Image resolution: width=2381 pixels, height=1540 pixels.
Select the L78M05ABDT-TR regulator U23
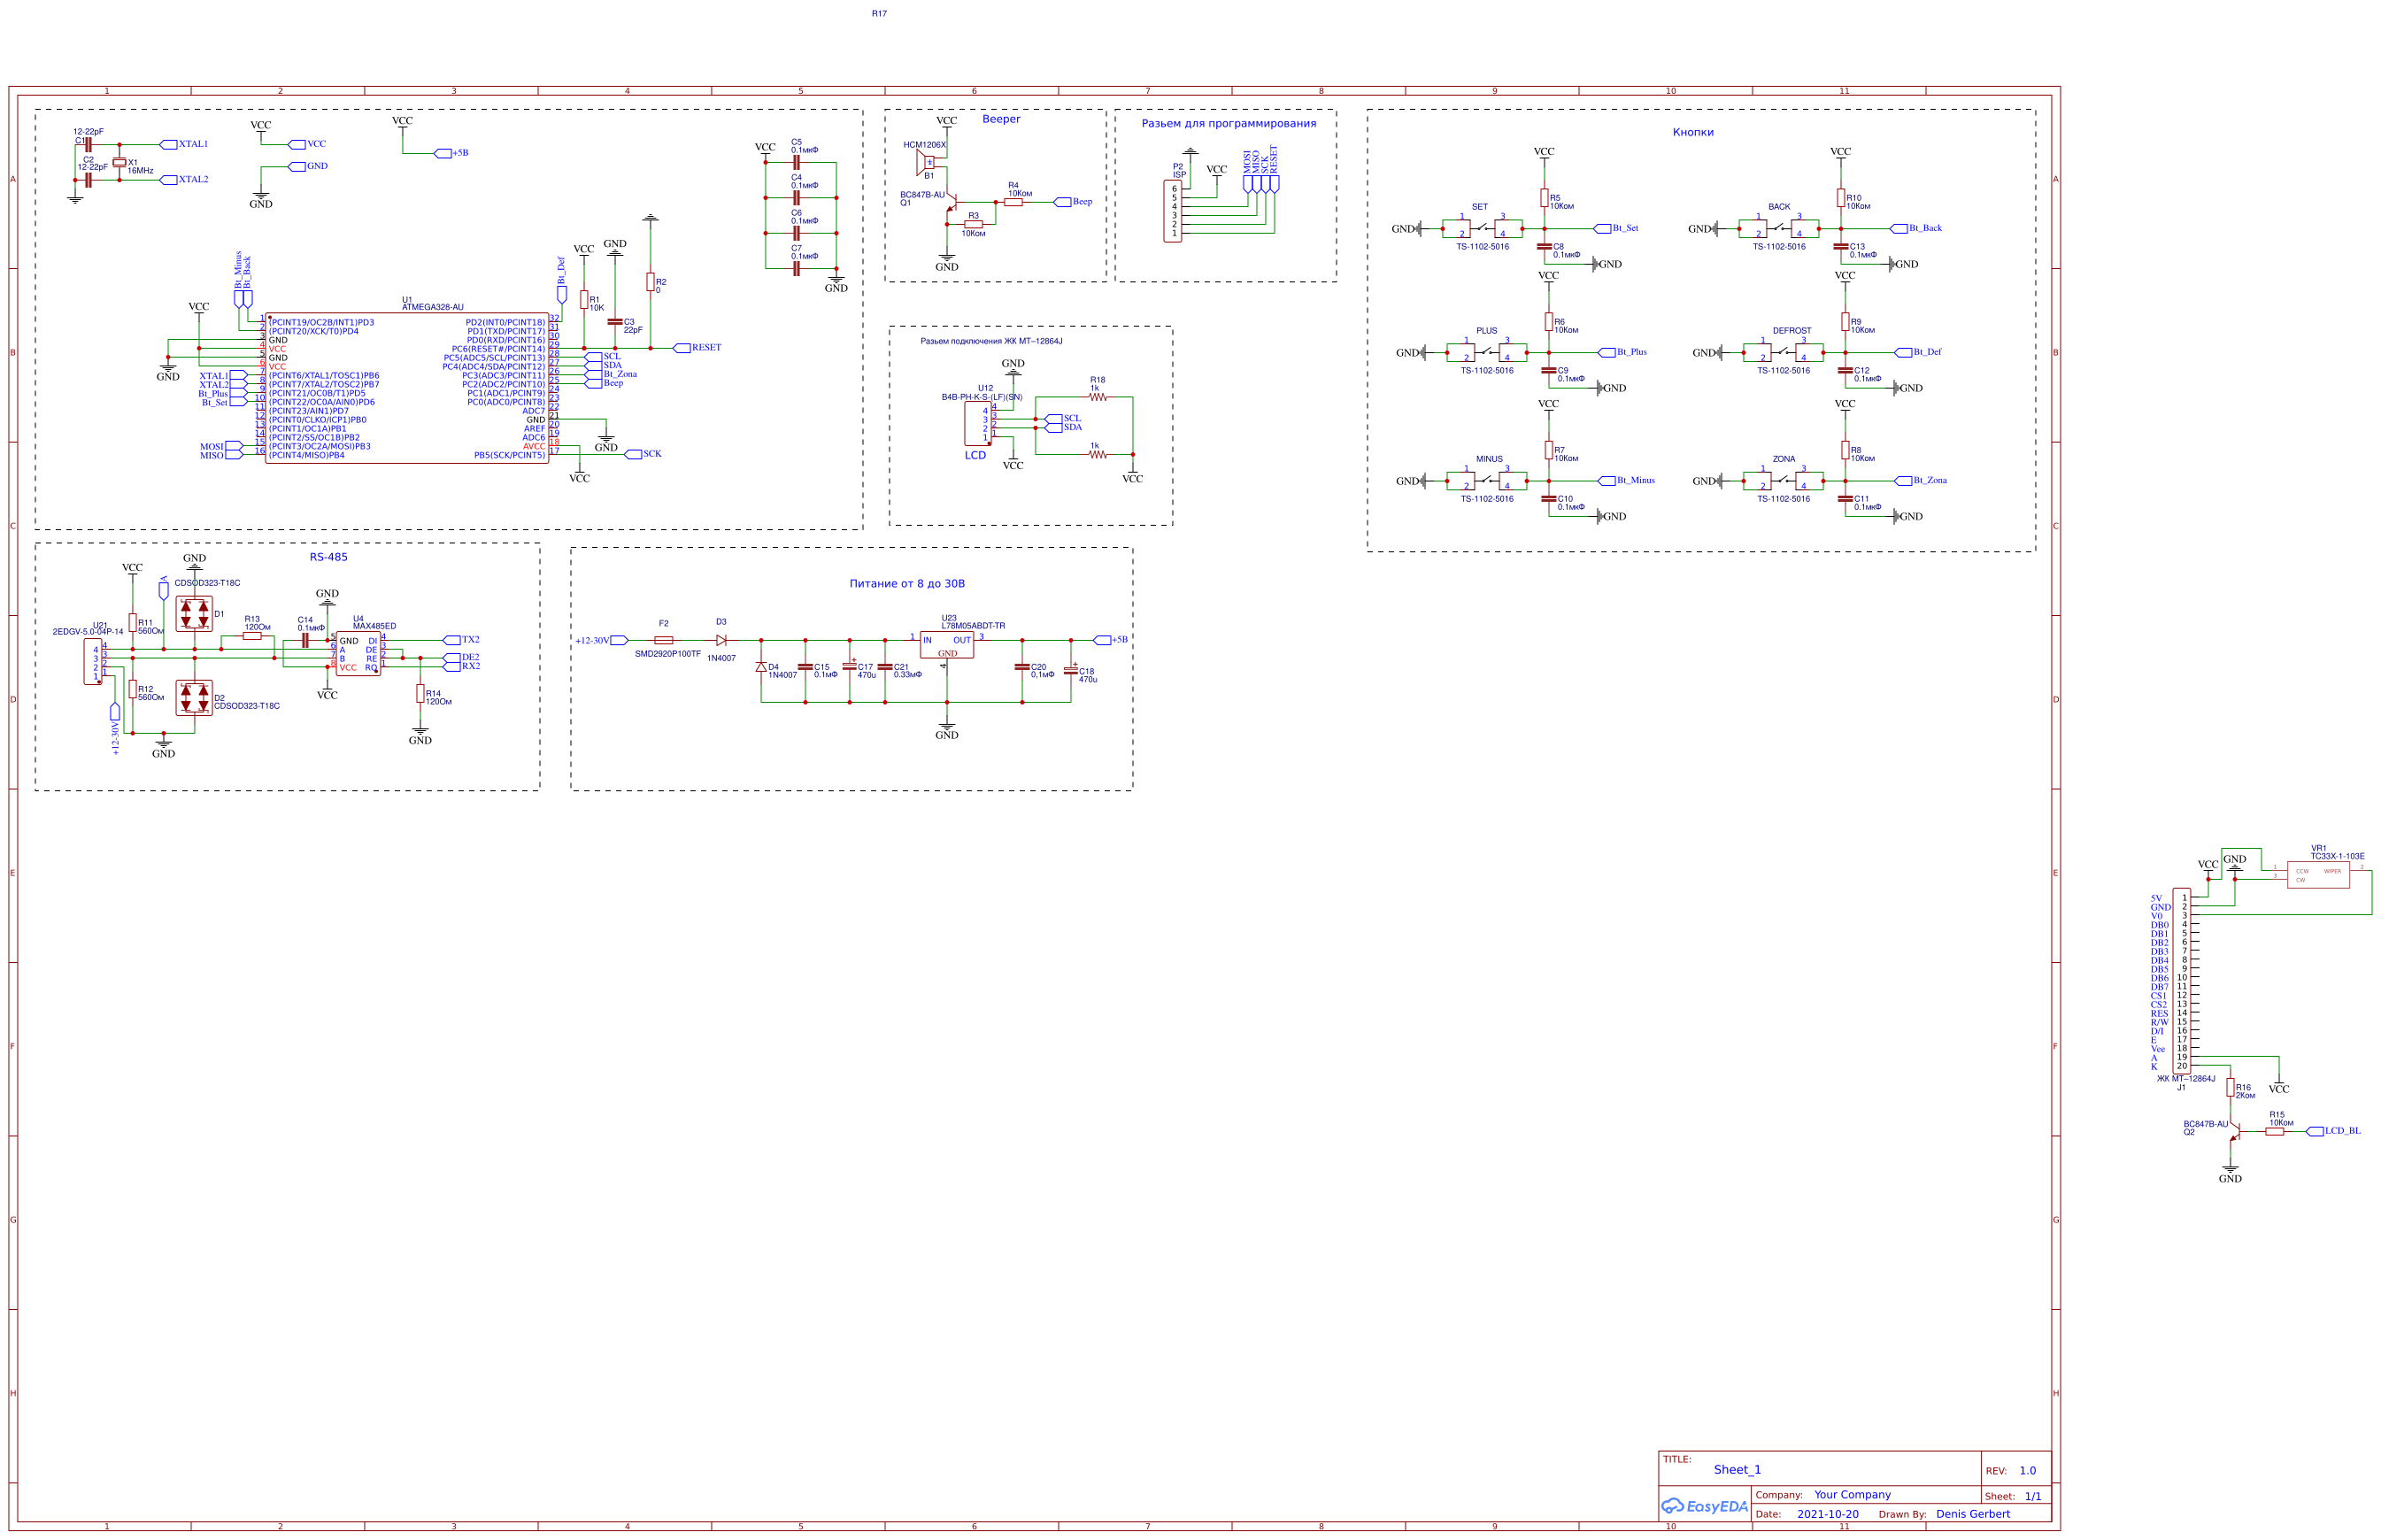tap(946, 645)
